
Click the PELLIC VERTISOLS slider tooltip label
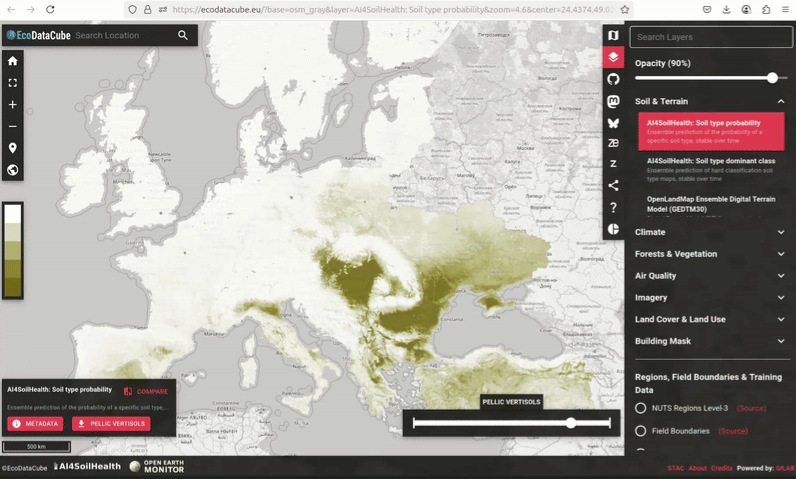coord(511,402)
